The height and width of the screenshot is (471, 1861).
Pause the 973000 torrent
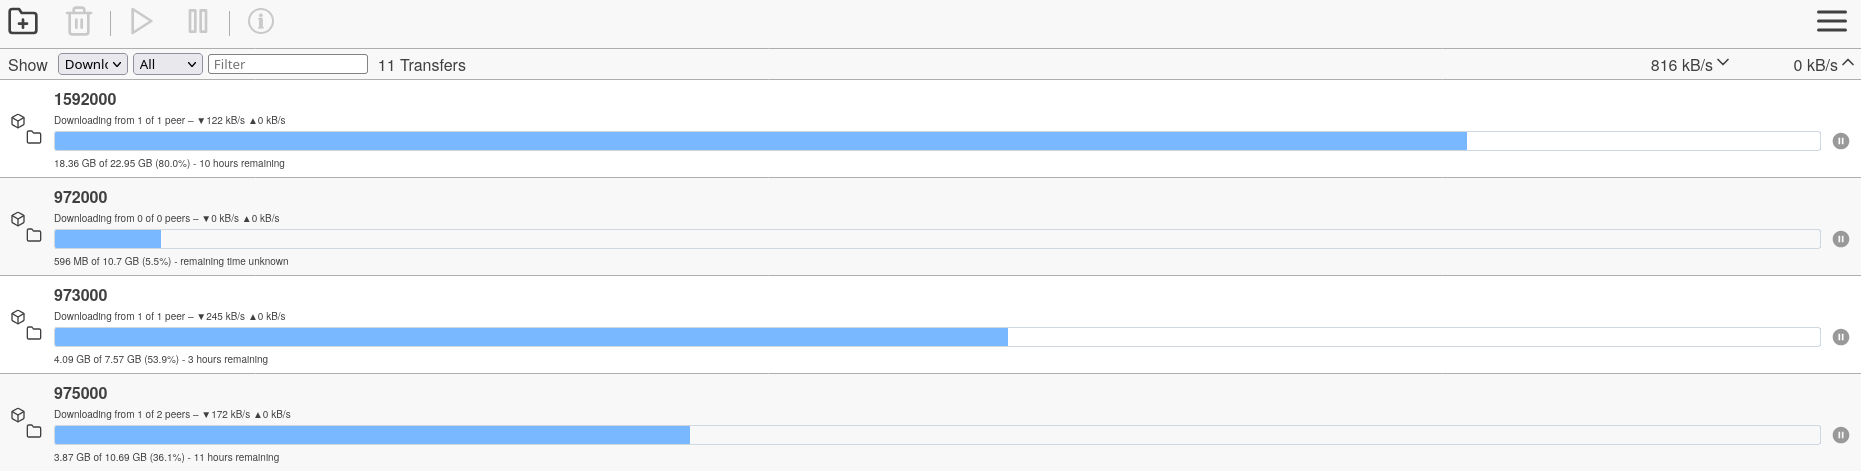pyautogui.click(x=1840, y=337)
